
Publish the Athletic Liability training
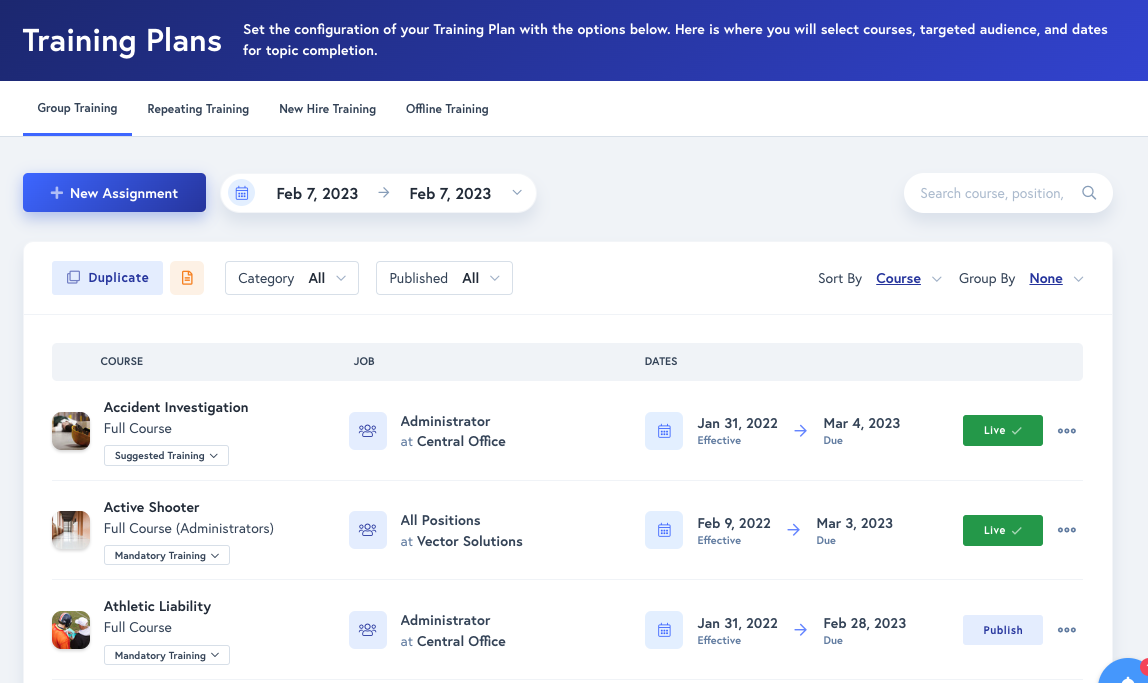pyautogui.click(x=1002, y=630)
